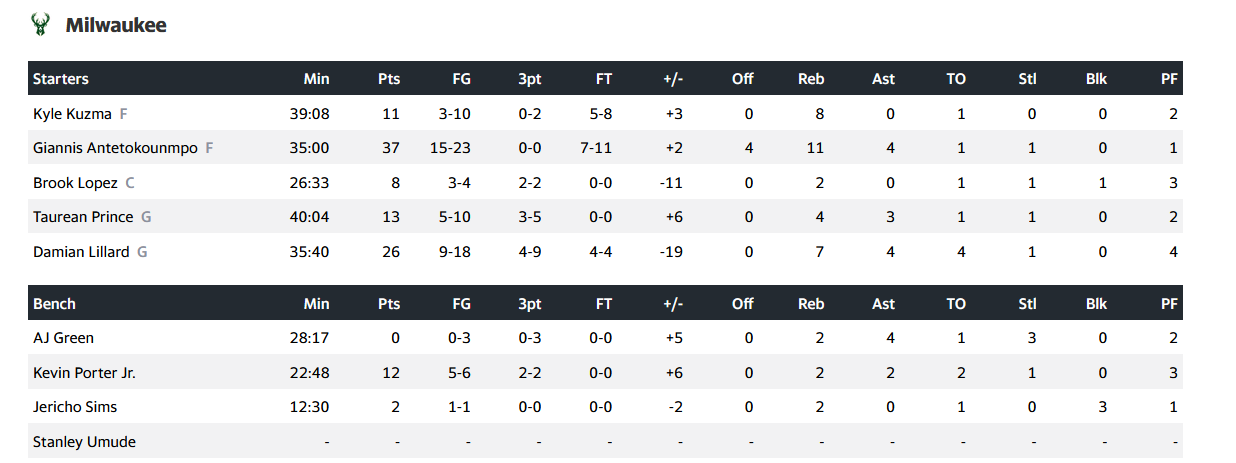Click on Taurean Prince
Screen dimensions: 1236x463
point(83,217)
